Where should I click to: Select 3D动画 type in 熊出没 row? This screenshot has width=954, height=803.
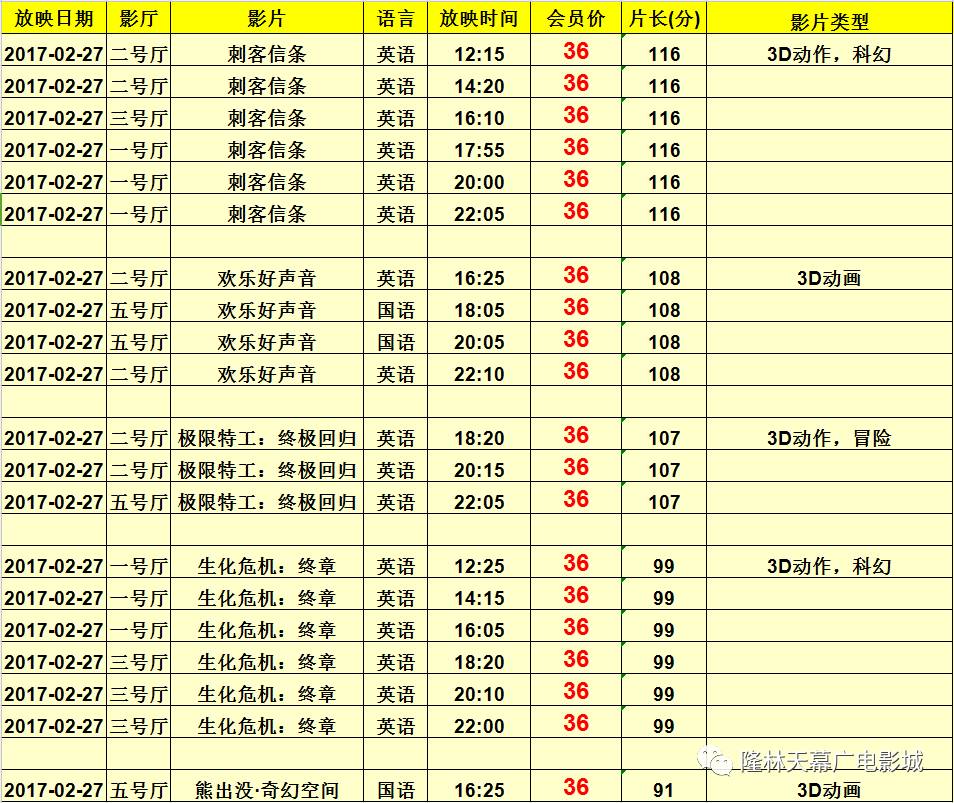click(x=829, y=787)
